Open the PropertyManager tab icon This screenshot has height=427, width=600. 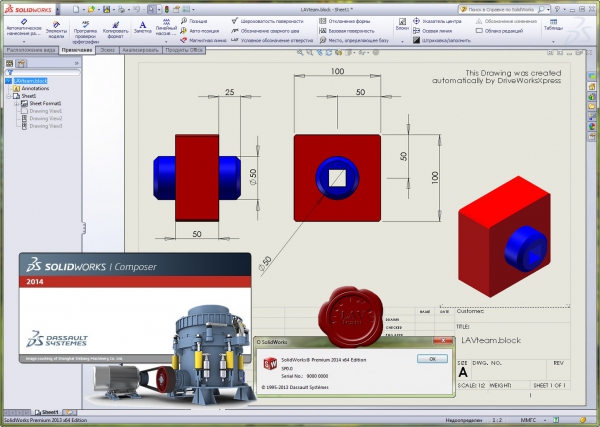click(21, 63)
